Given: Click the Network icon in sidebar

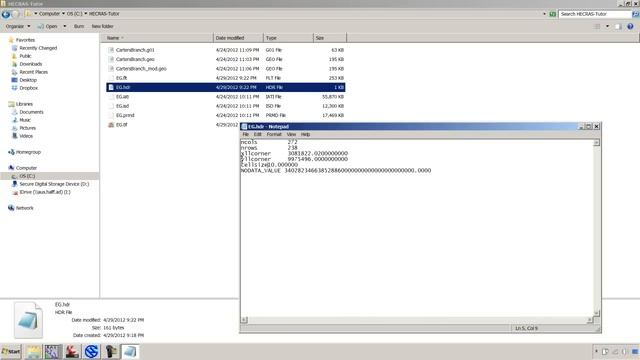Looking at the screenshot, I should click(11, 208).
